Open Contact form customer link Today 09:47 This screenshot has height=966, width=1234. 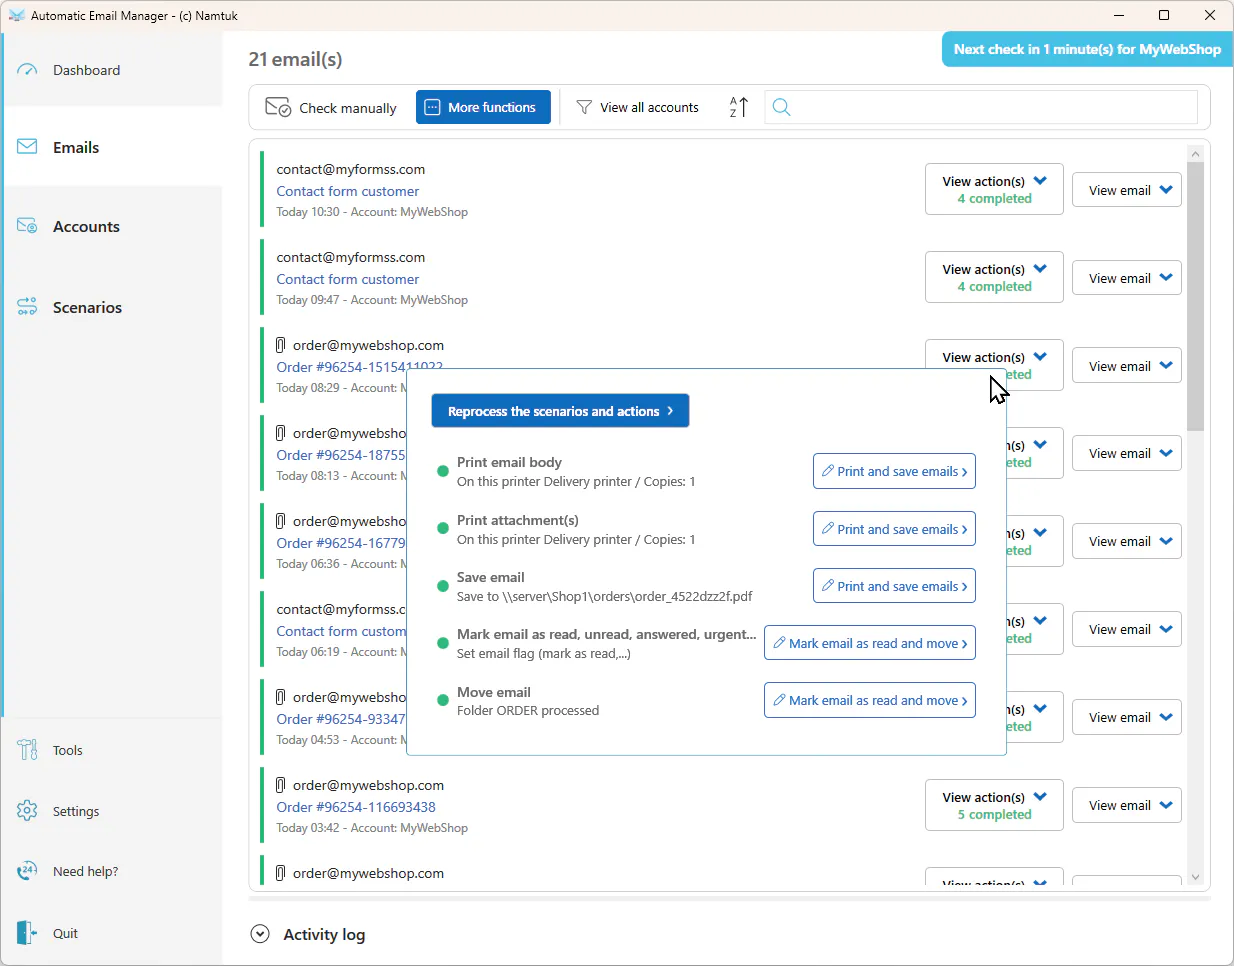pos(348,279)
